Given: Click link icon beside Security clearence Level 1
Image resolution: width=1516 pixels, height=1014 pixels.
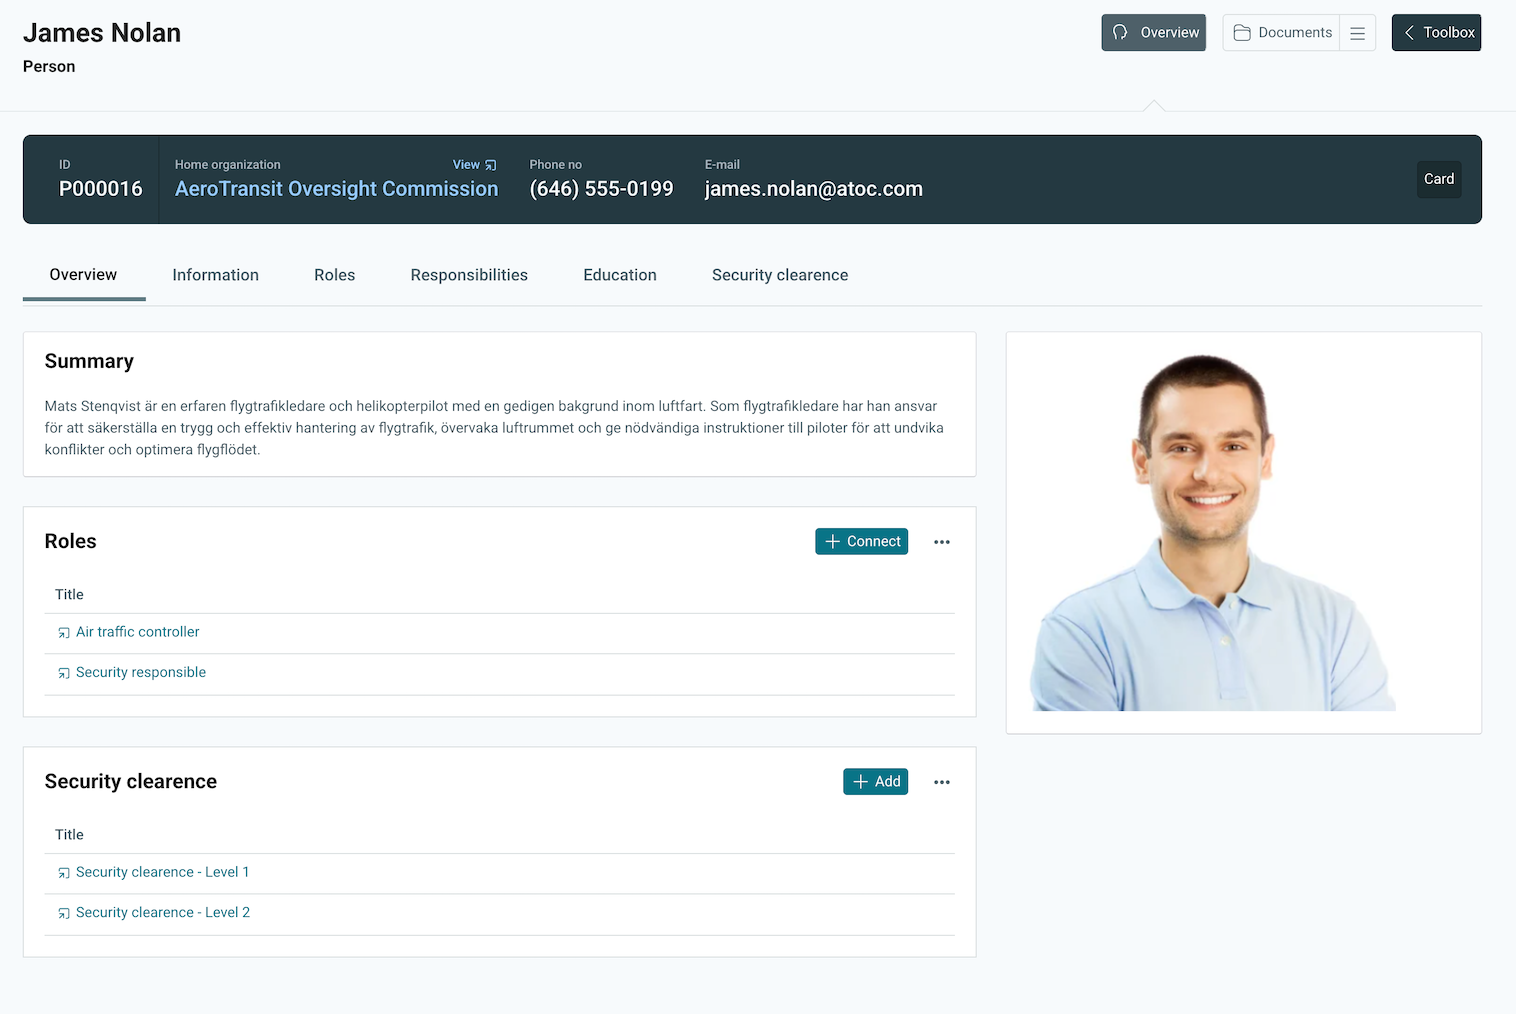Looking at the screenshot, I should coord(64,873).
